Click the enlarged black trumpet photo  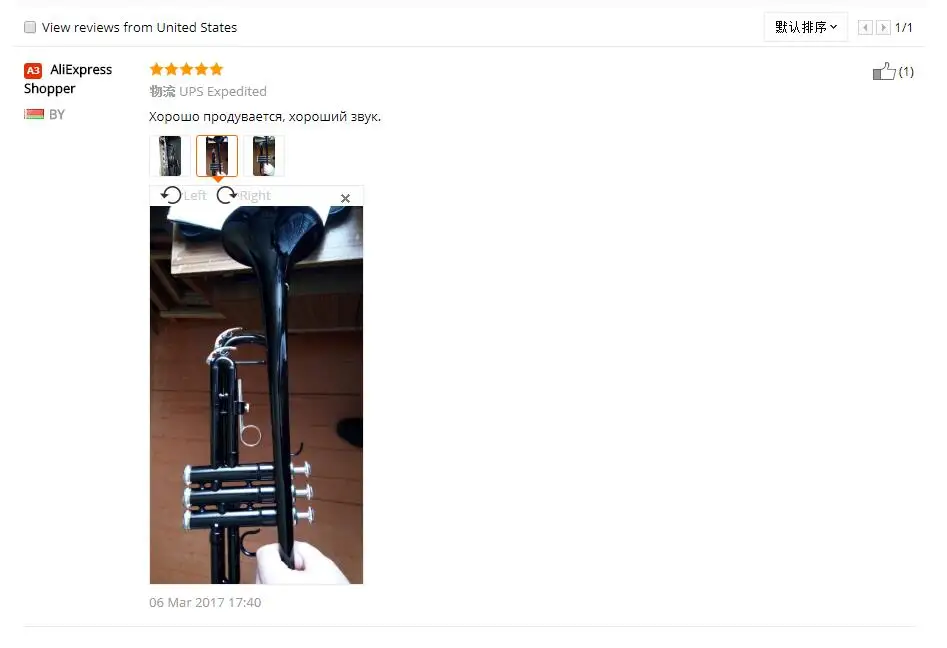click(x=256, y=395)
